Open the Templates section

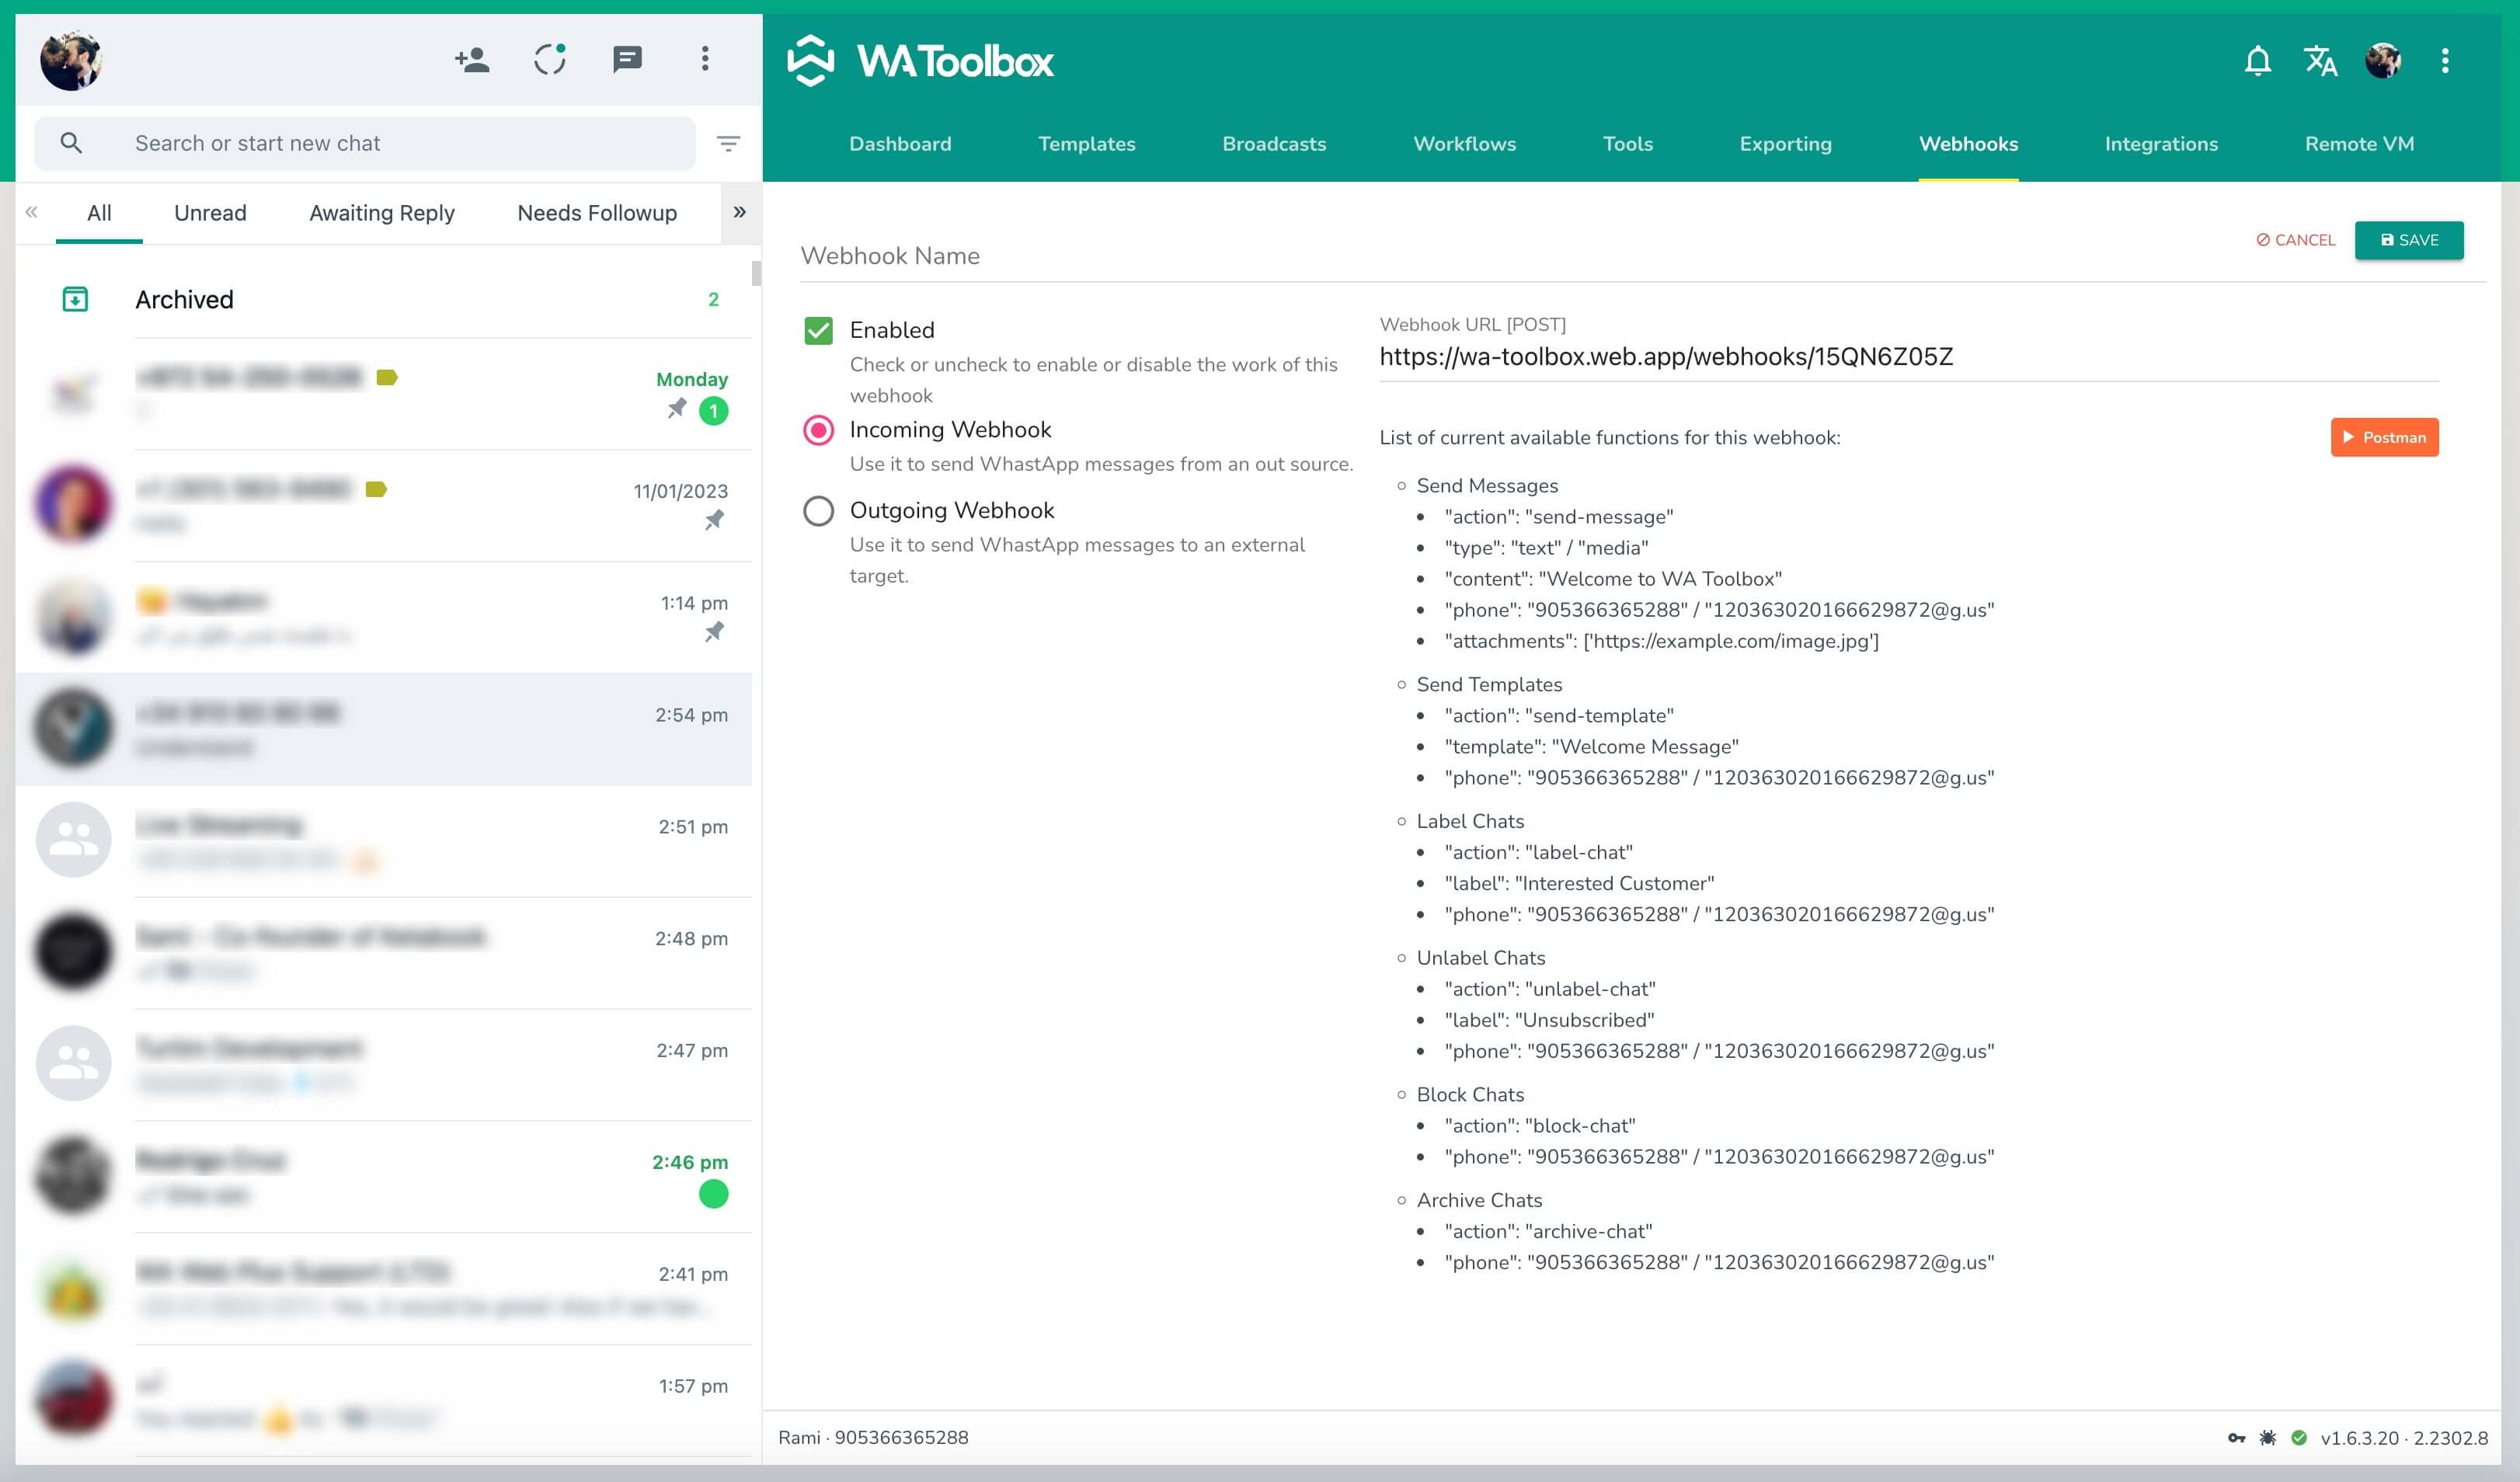pyautogui.click(x=1086, y=143)
